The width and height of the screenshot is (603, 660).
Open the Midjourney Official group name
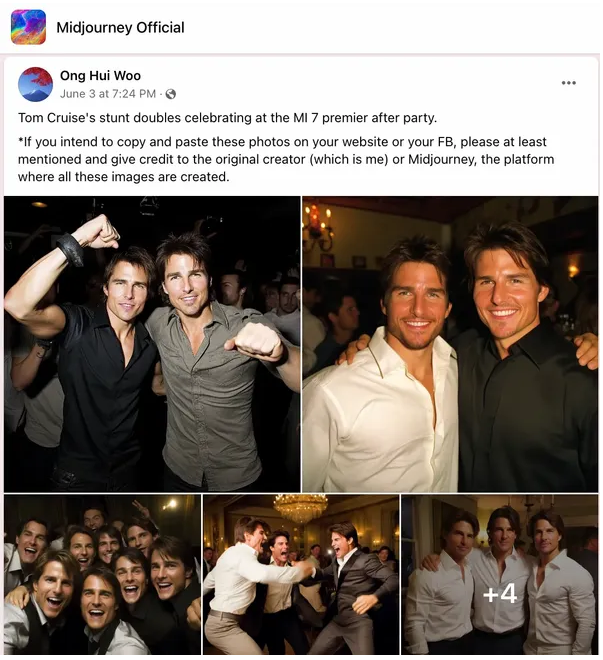[120, 27]
